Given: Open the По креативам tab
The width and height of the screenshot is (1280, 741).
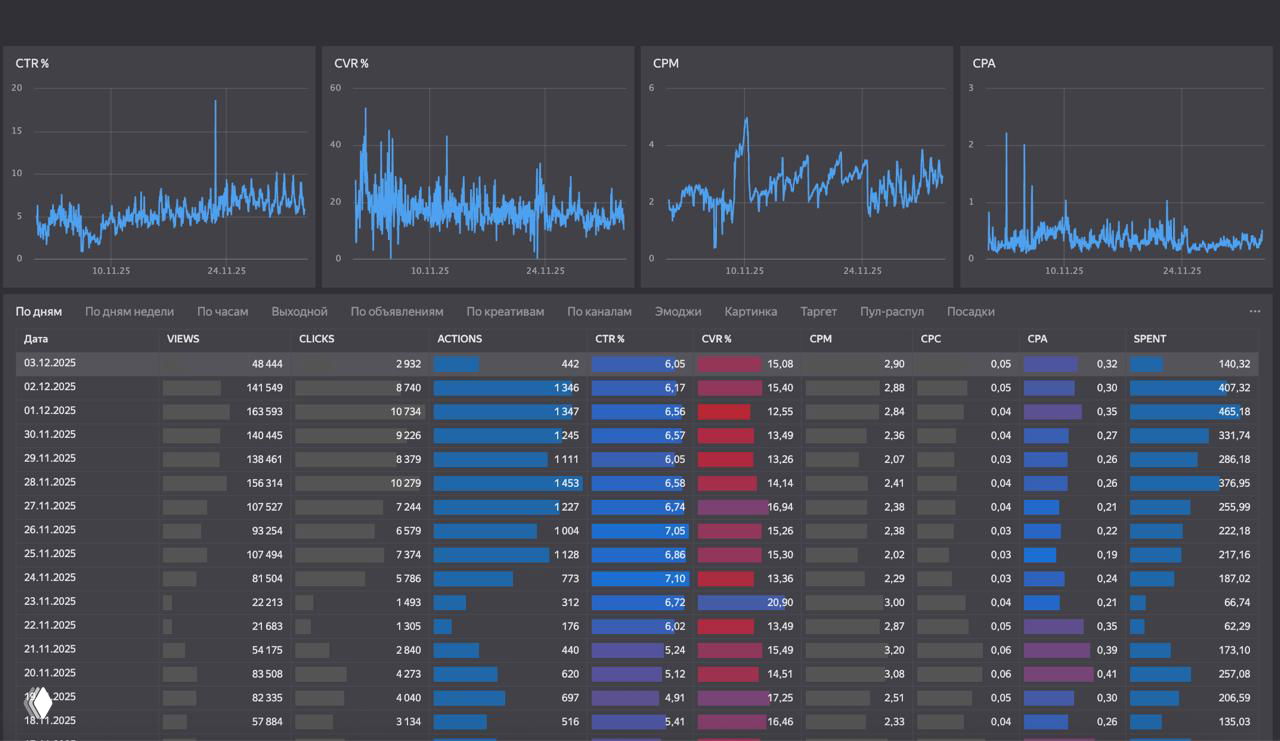Looking at the screenshot, I should pyautogui.click(x=505, y=311).
